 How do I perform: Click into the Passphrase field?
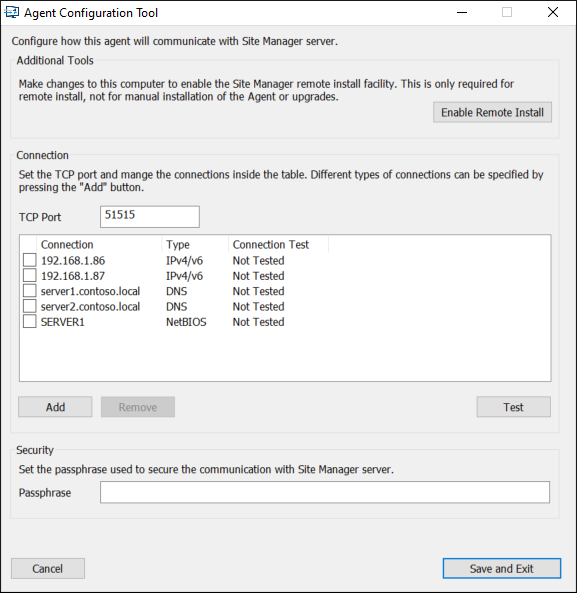325,492
